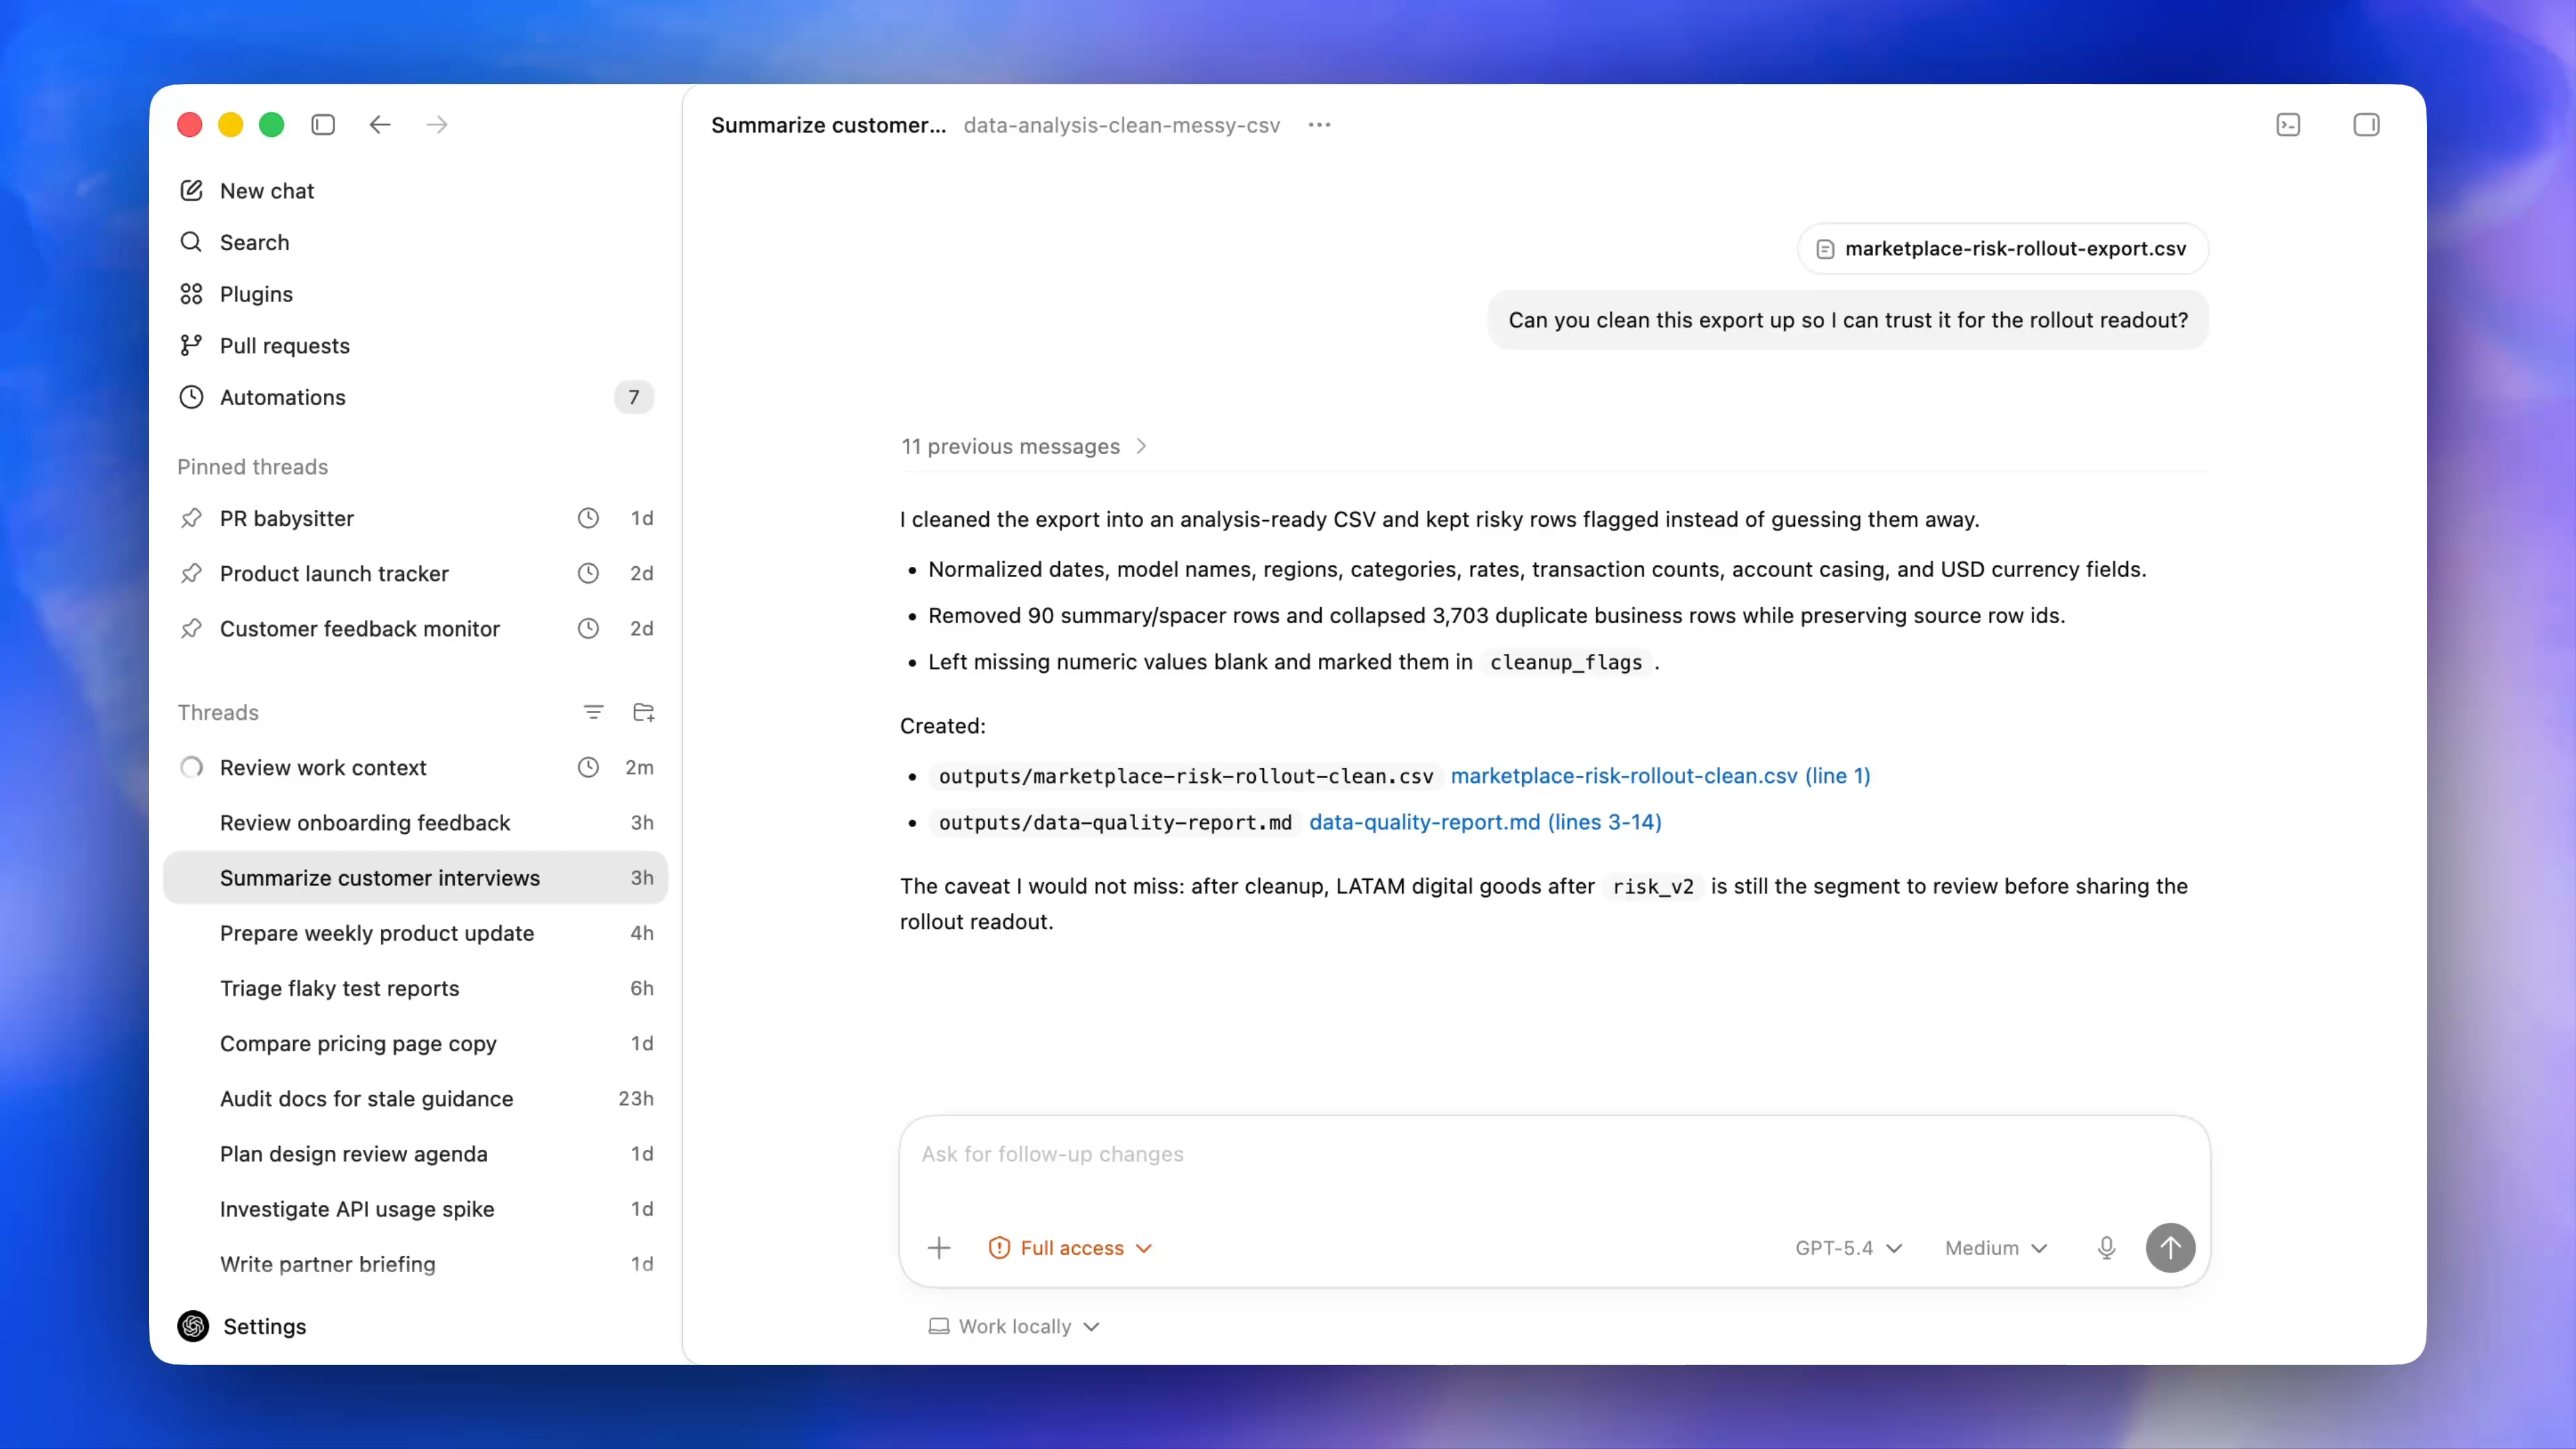The height and width of the screenshot is (1449, 2576).
Task: Click the spinner icon beside Review work context
Action: click(191, 767)
